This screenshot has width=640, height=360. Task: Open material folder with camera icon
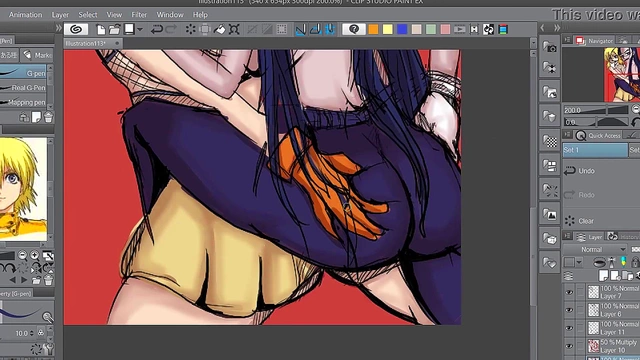pyautogui.click(x=549, y=47)
